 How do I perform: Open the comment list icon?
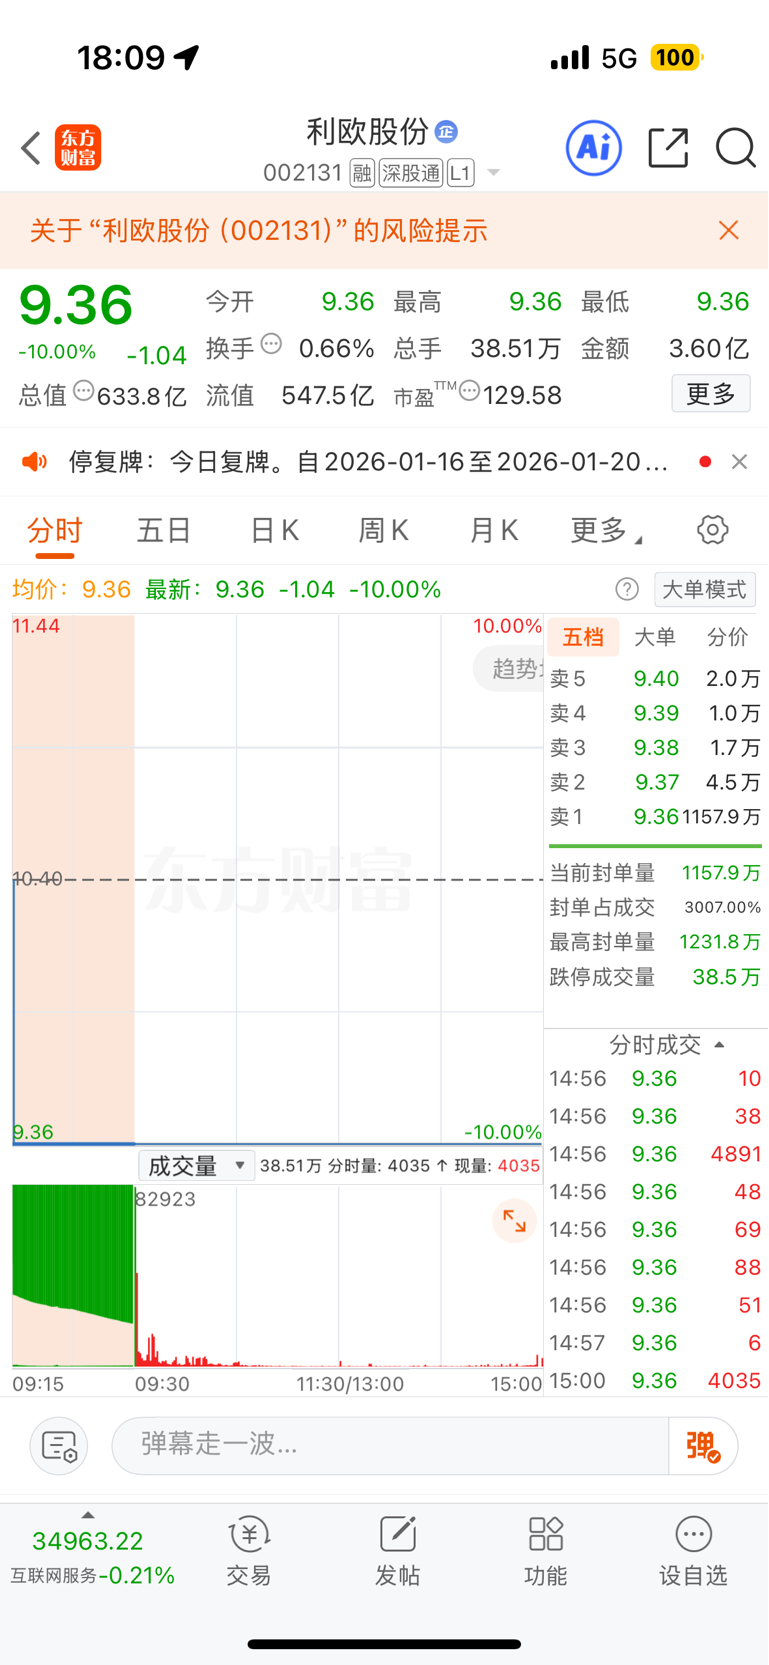coord(59,1446)
